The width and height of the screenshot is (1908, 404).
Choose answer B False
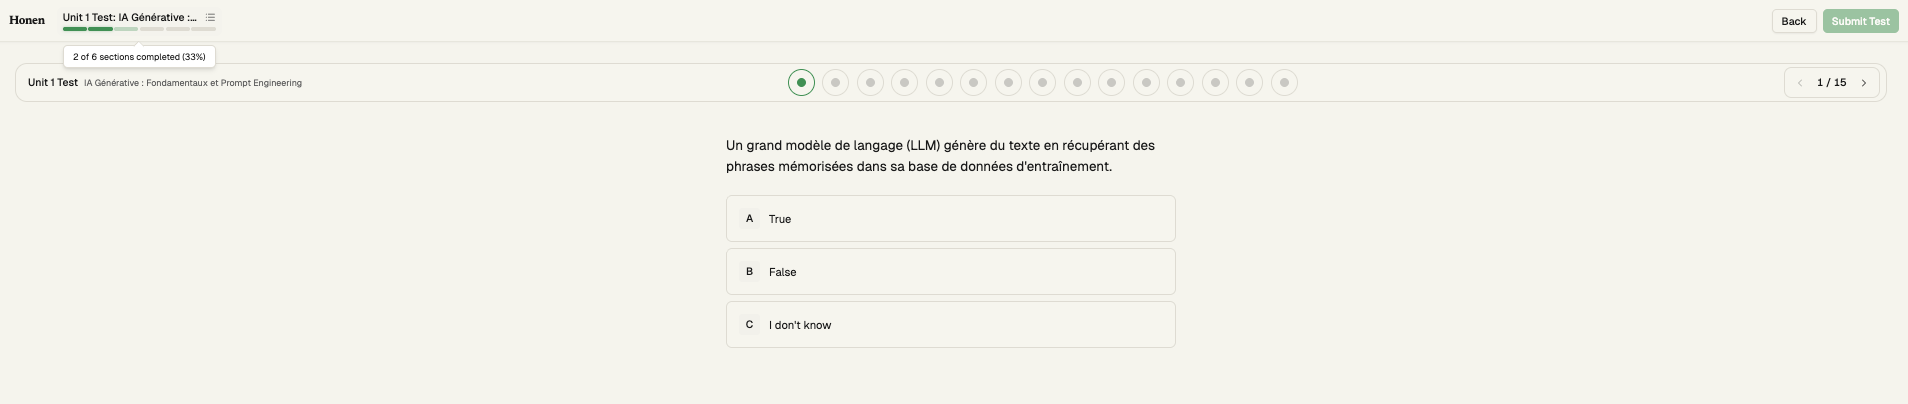(950, 271)
